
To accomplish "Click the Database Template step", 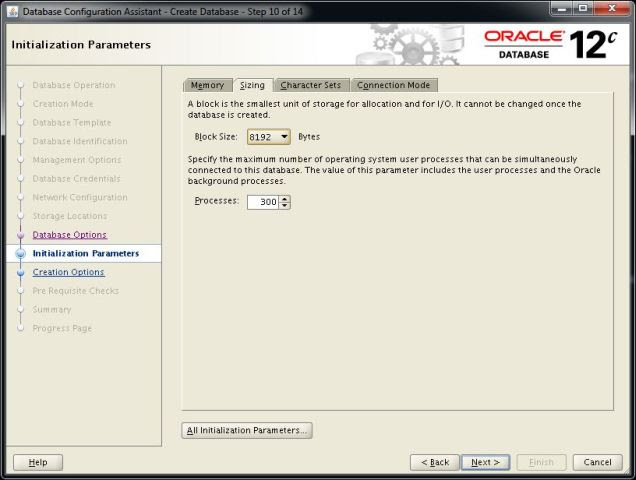I will [72, 123].
